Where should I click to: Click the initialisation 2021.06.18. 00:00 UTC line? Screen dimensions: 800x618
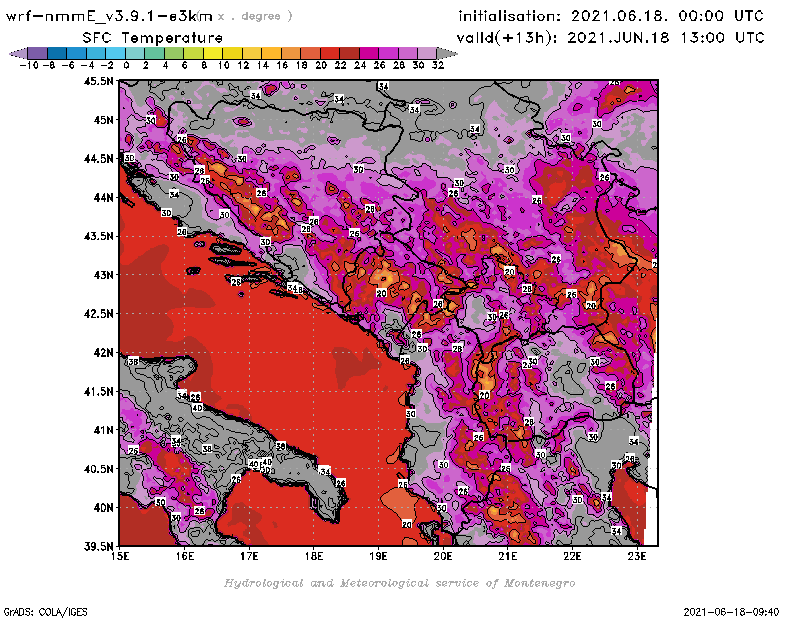pos(611,16)
